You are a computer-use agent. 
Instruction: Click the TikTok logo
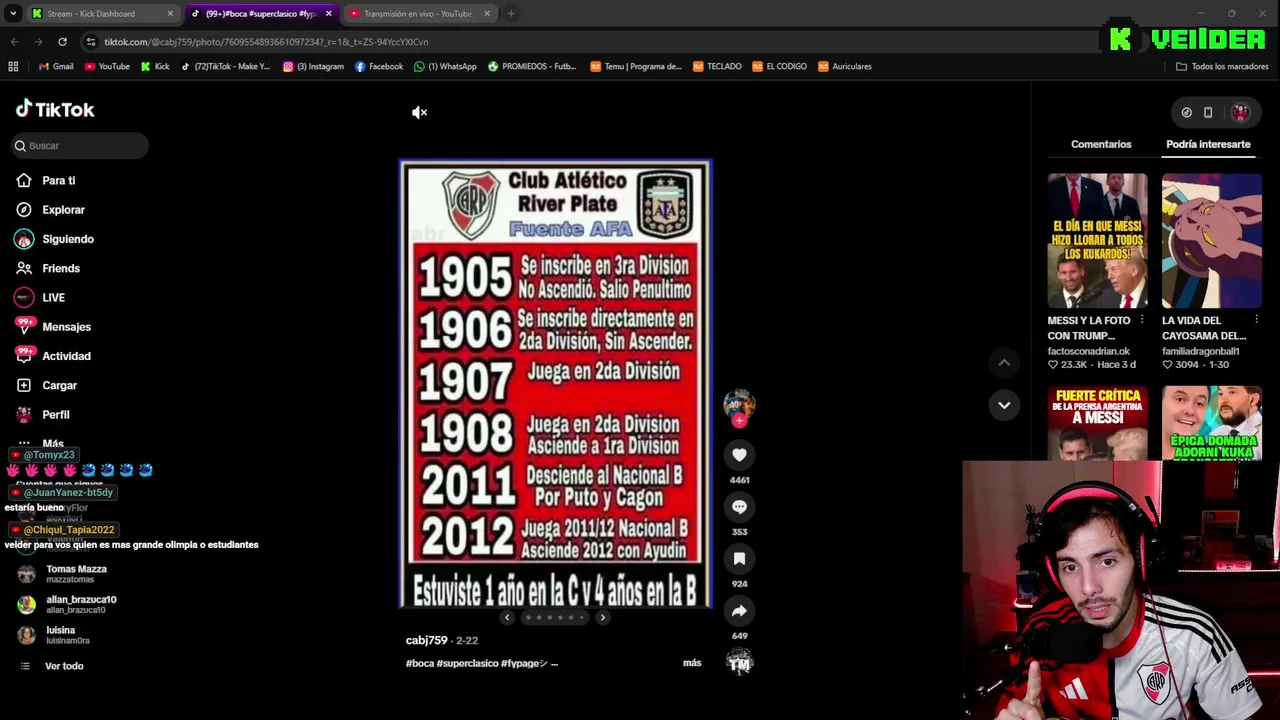(x=55, y=110)
